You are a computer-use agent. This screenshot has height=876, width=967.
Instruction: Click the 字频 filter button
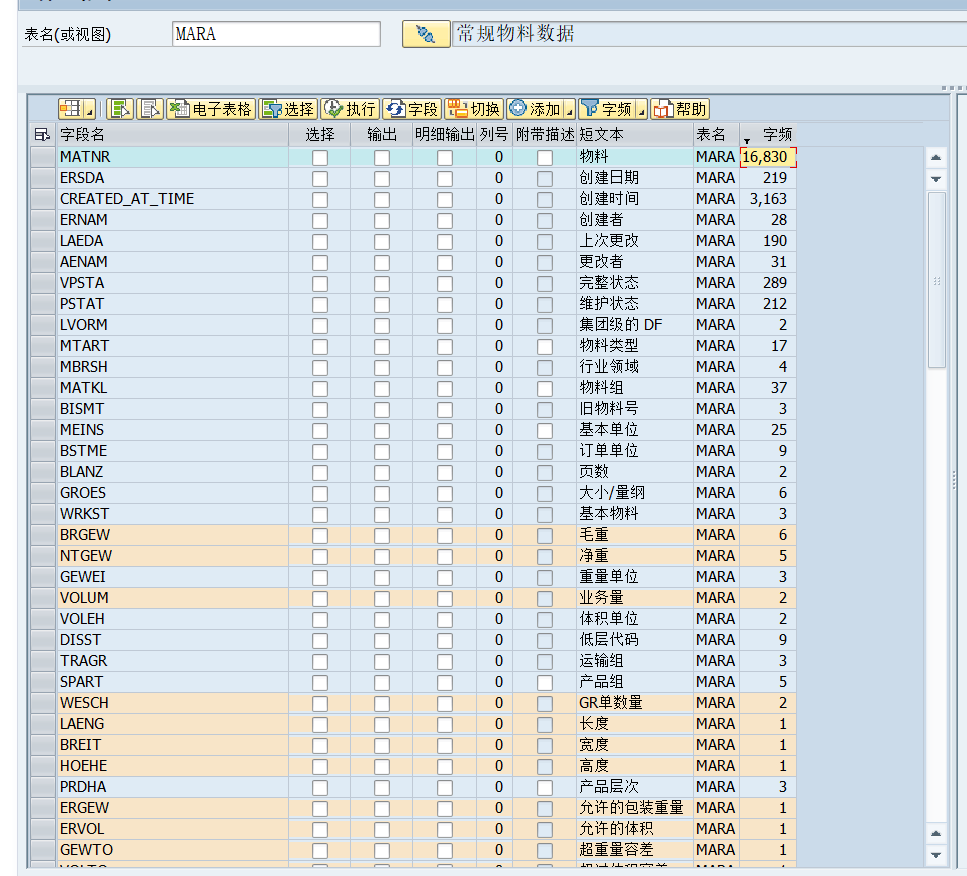(x=607, y=109)
